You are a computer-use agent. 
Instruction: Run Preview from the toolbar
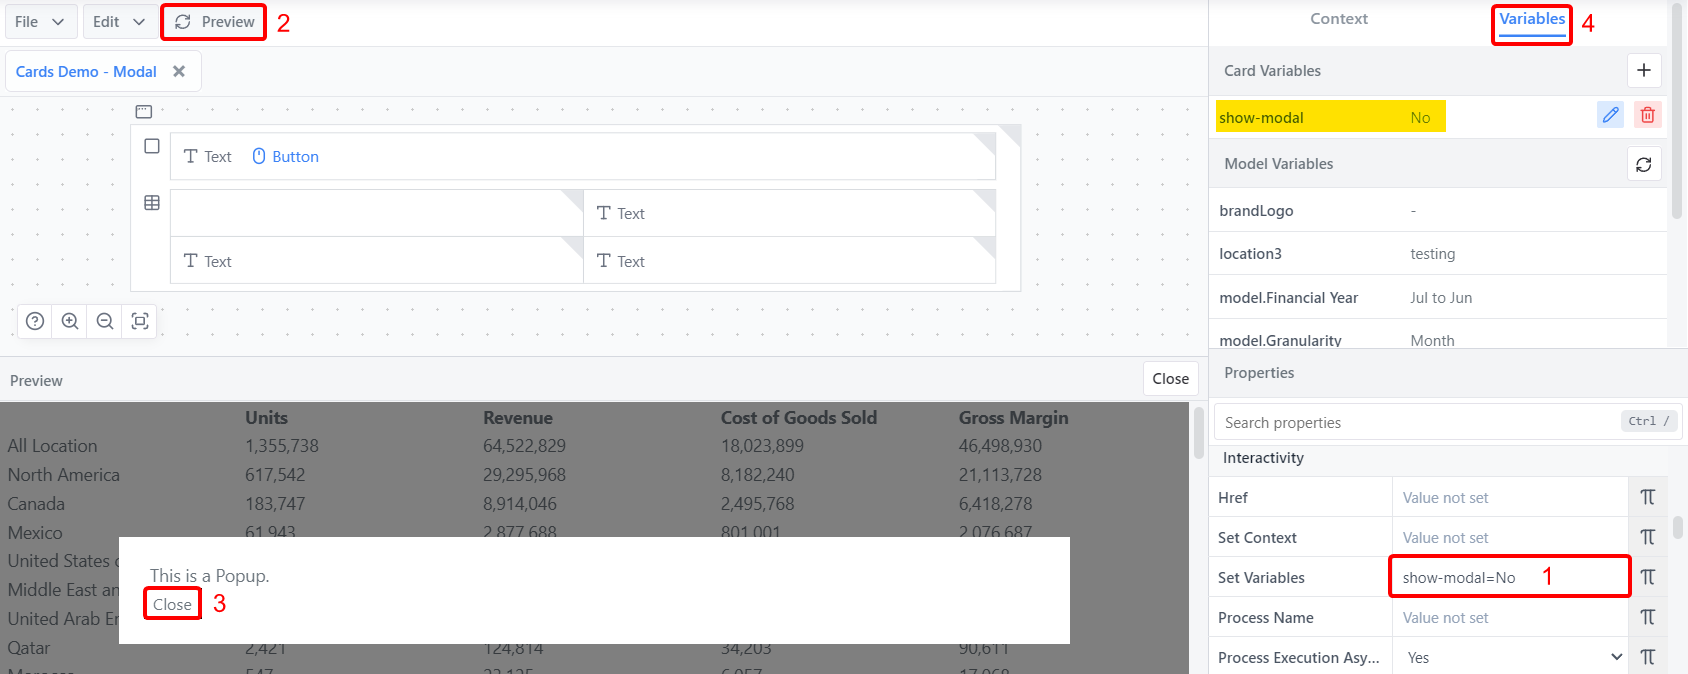click(213, 21)
